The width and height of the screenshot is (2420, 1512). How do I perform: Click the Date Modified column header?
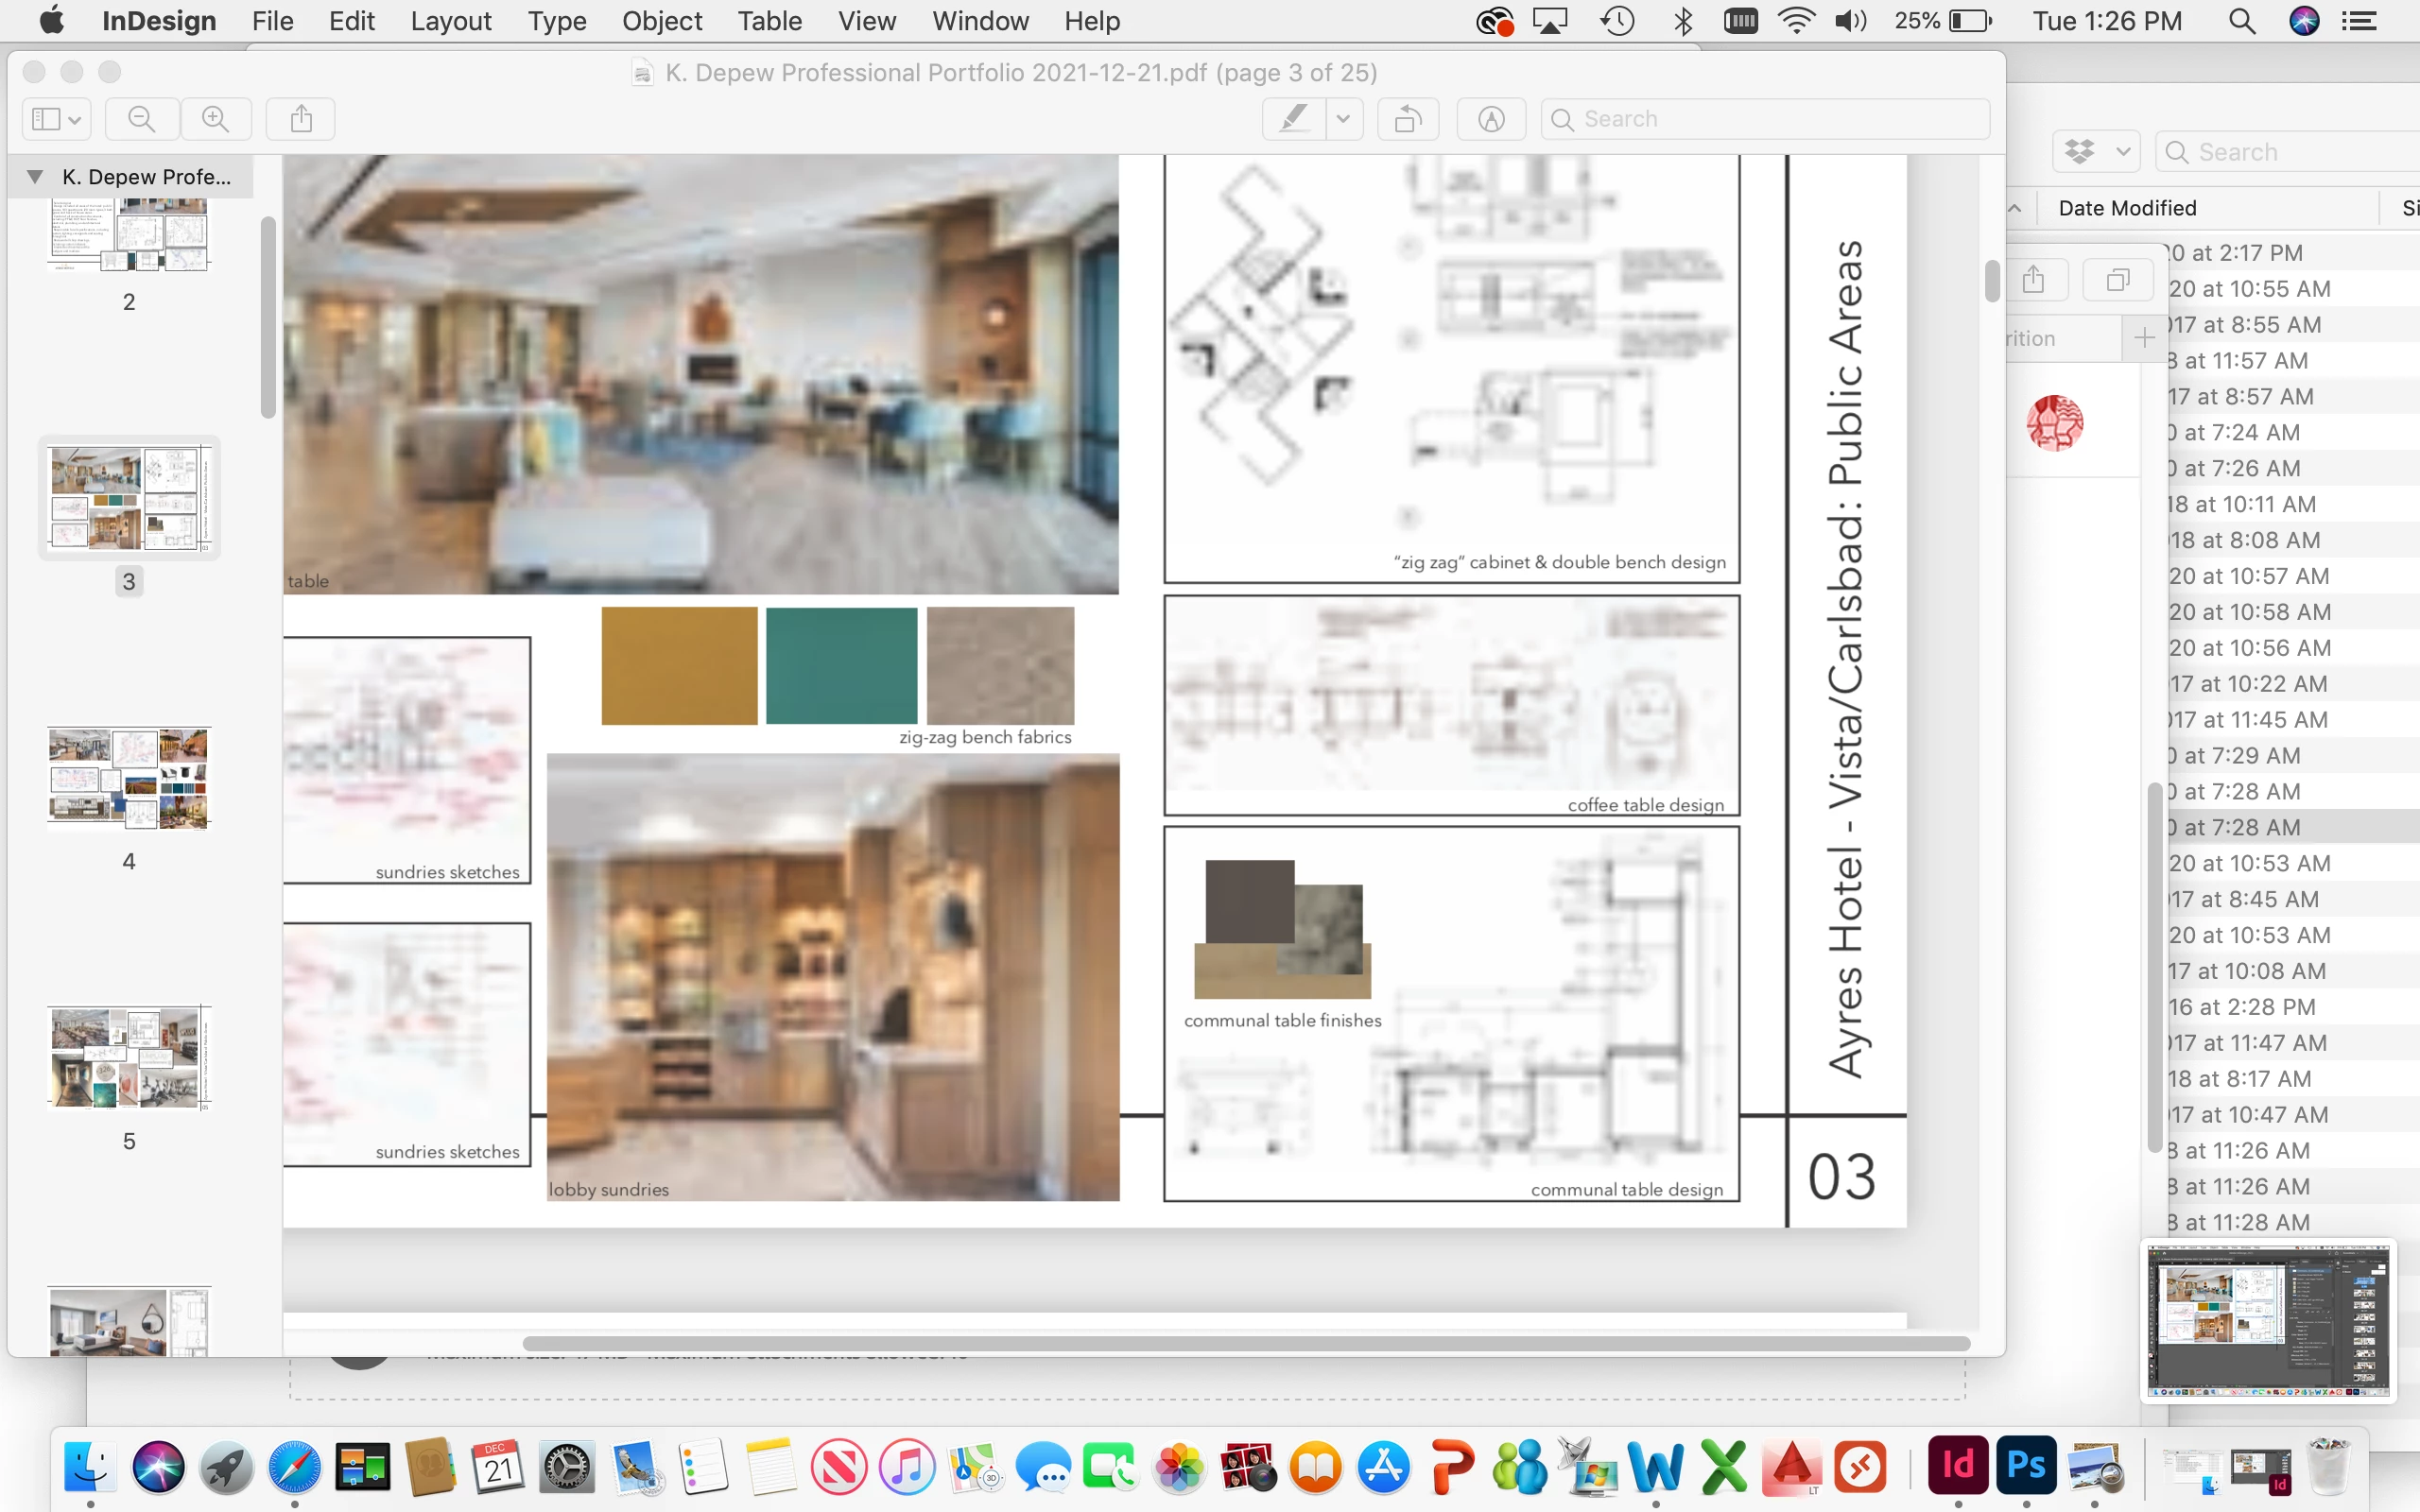coord(2127,208)
